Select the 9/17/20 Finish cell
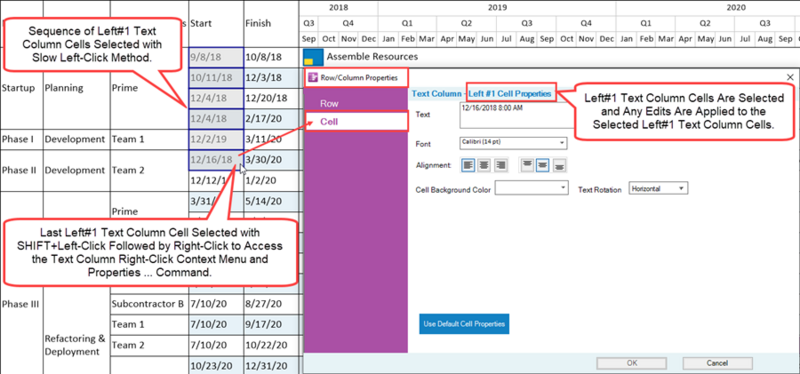The width and height of the screenshot is (800, 374). [271, 325]
